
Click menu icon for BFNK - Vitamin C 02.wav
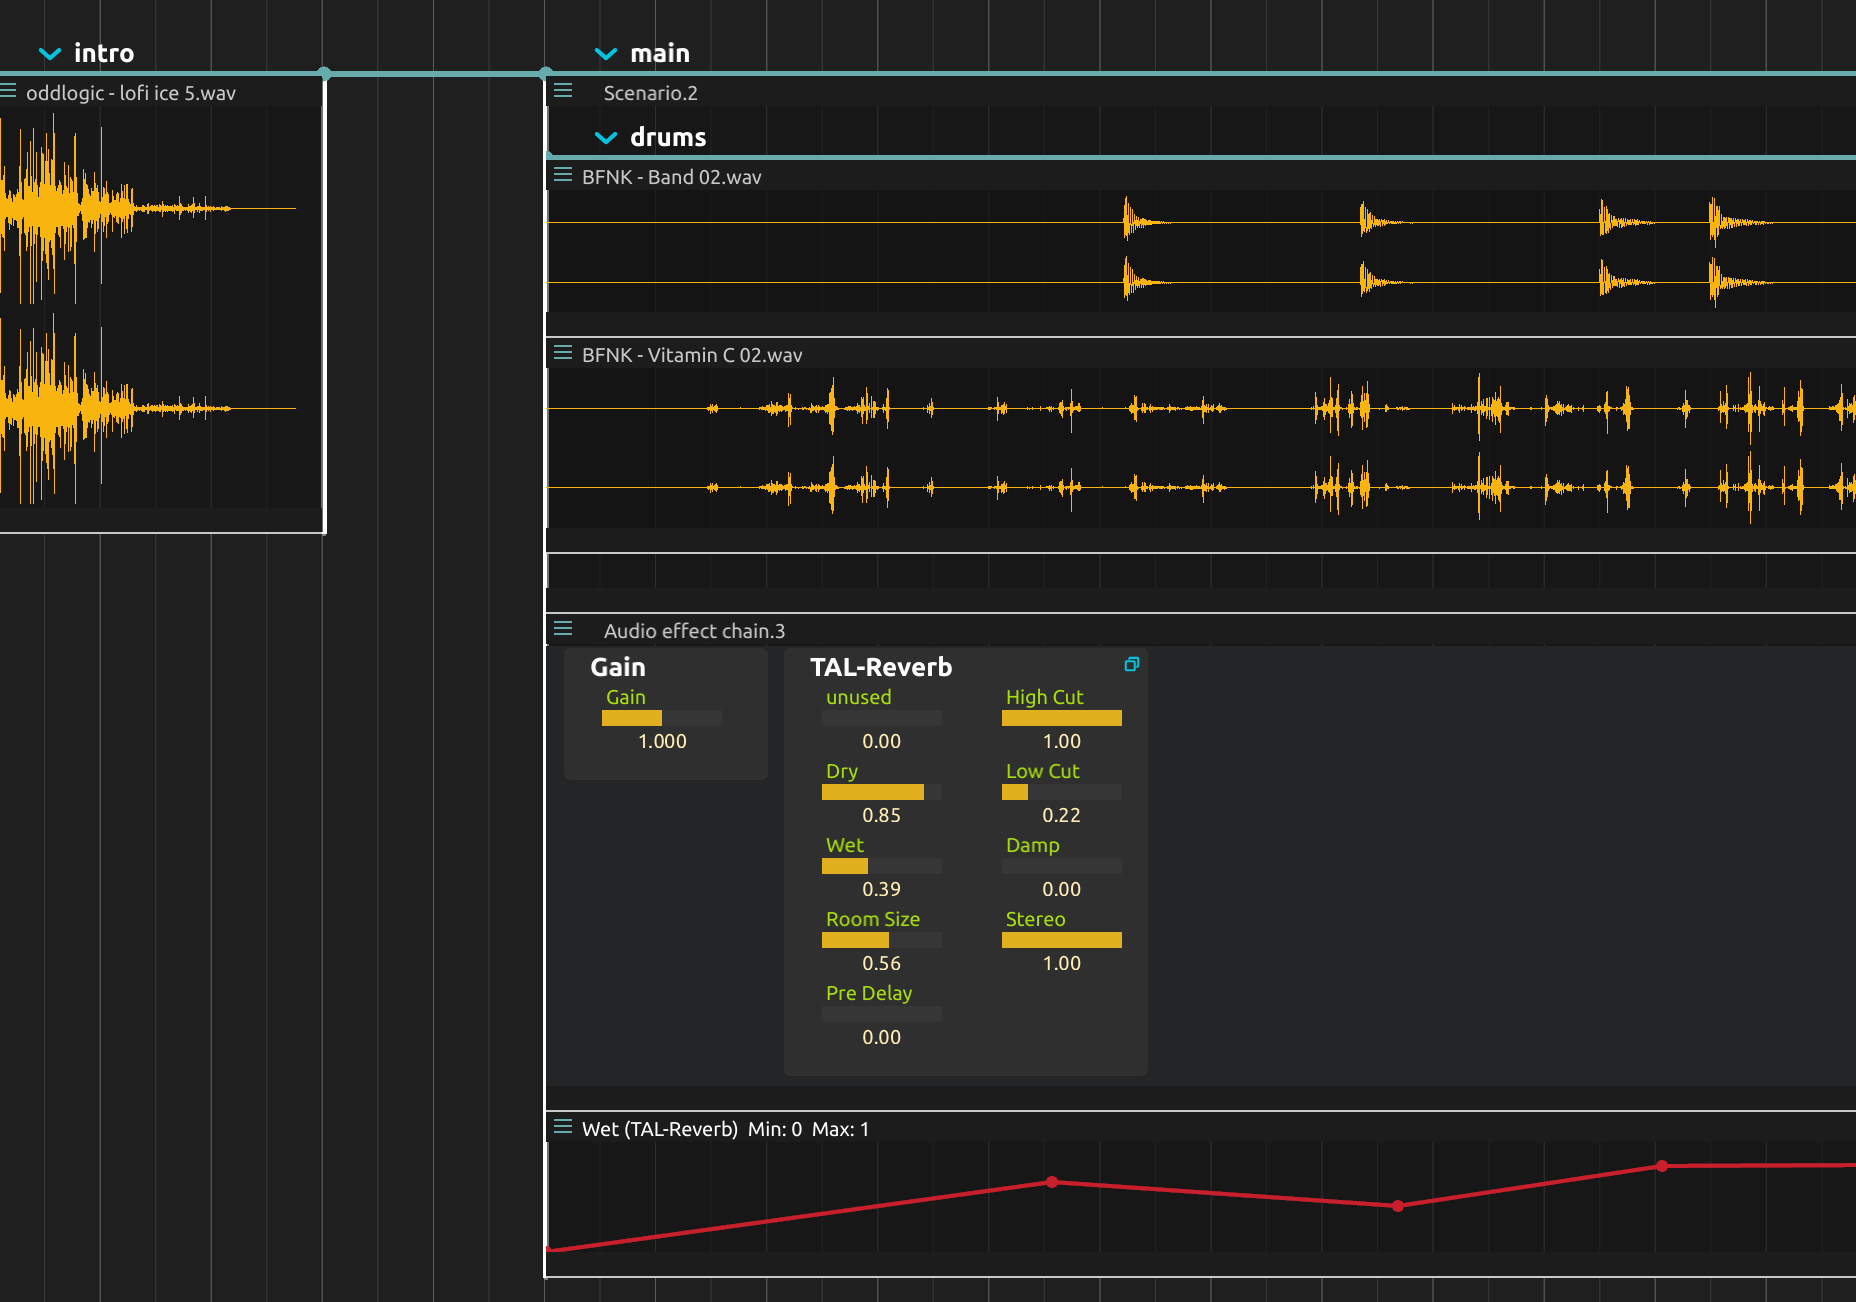coord(563,353)
